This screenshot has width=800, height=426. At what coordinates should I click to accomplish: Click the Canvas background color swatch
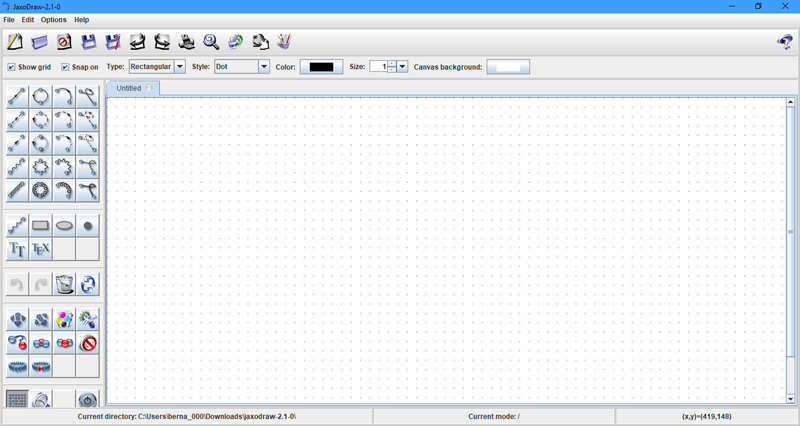[x=508, y=67]
